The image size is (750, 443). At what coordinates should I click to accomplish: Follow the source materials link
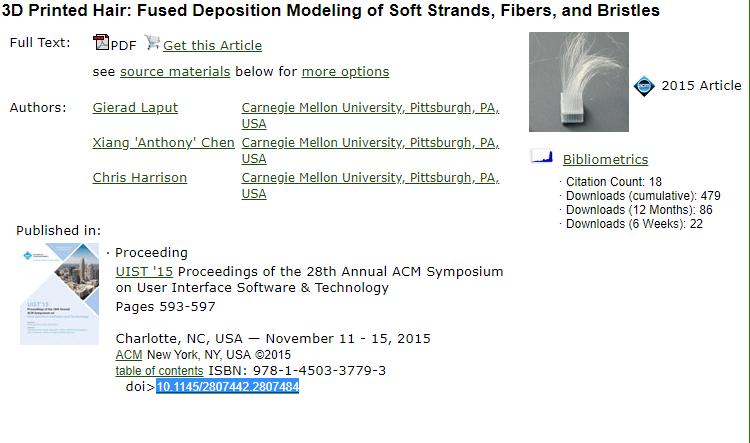pos(175,72)
